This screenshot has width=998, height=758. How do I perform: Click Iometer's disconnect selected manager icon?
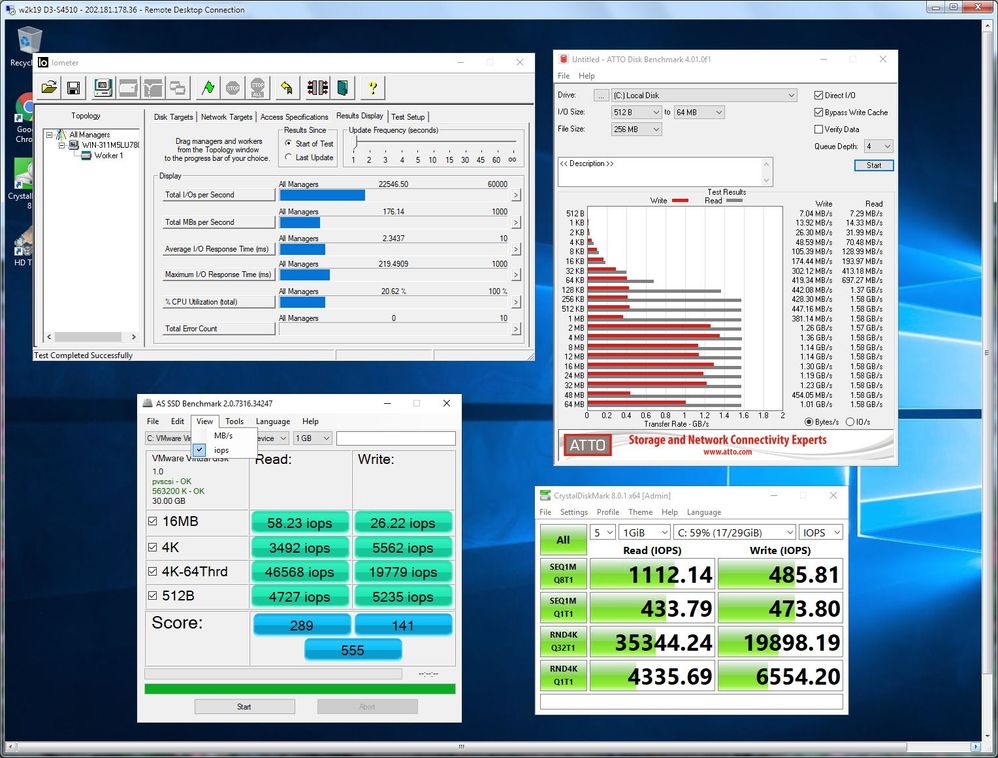318,88
